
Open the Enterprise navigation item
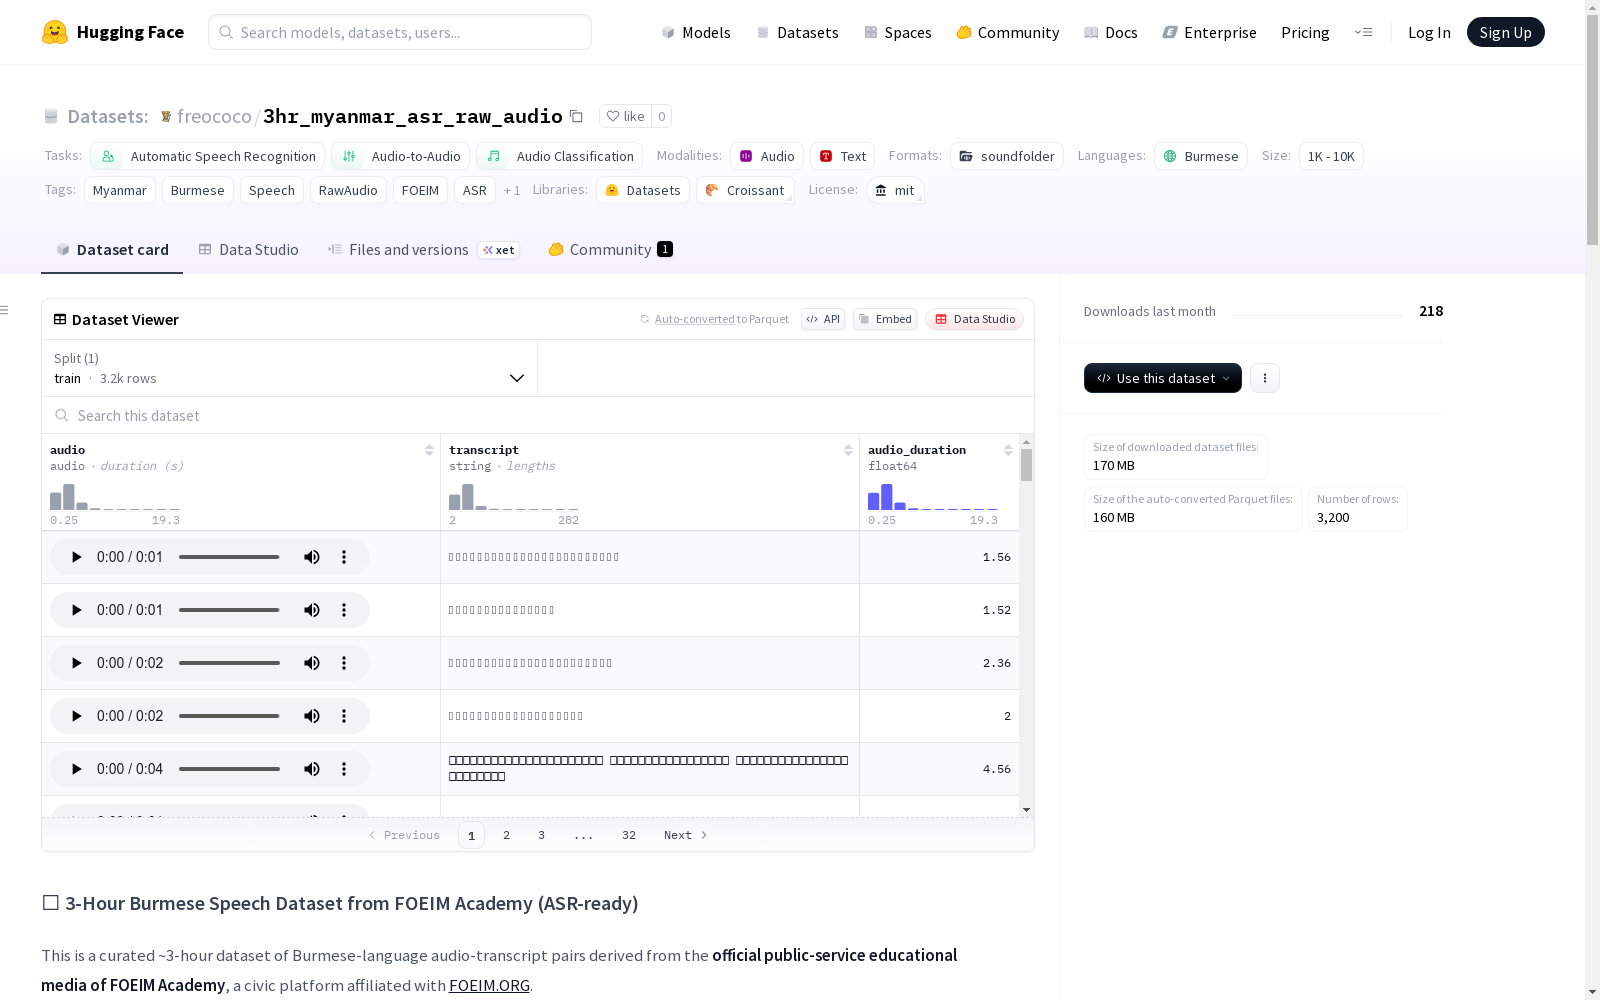click(x=1210, y=32)
